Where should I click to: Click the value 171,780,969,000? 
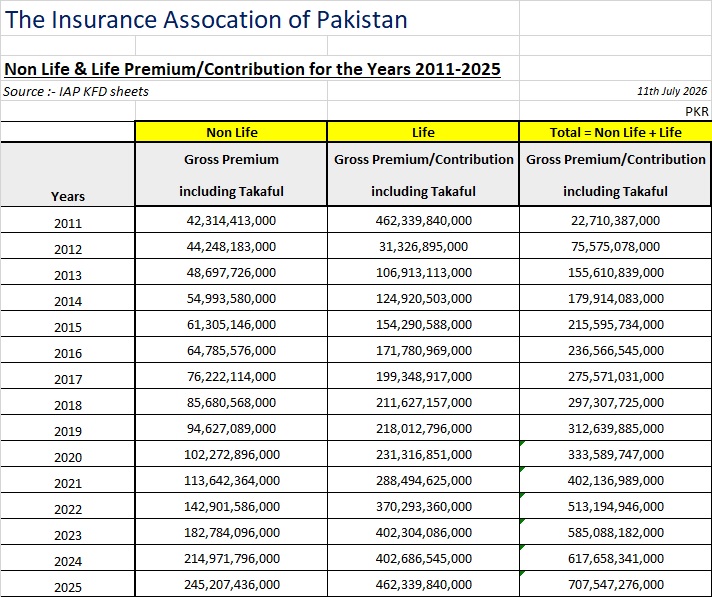click(x=424, y=350)
